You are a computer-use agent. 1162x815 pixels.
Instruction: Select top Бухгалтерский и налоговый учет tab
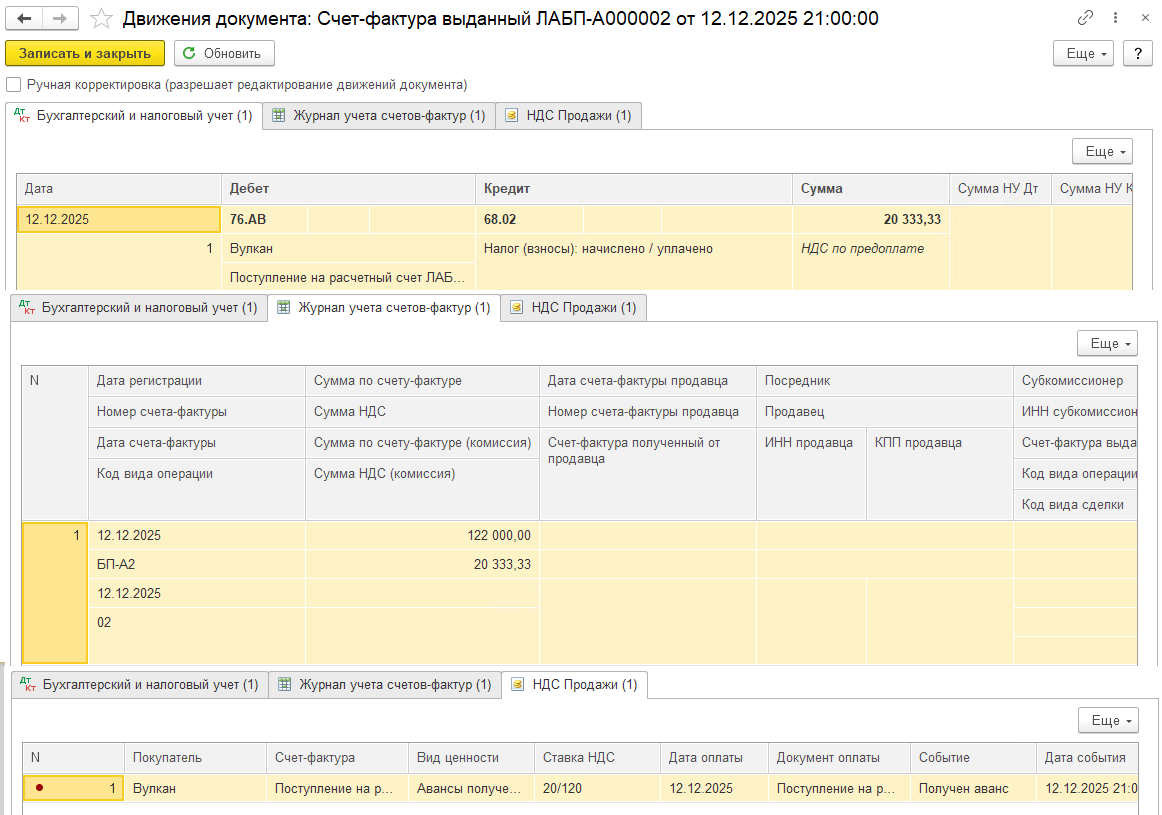pyautogui.click(x=134, y=116)
